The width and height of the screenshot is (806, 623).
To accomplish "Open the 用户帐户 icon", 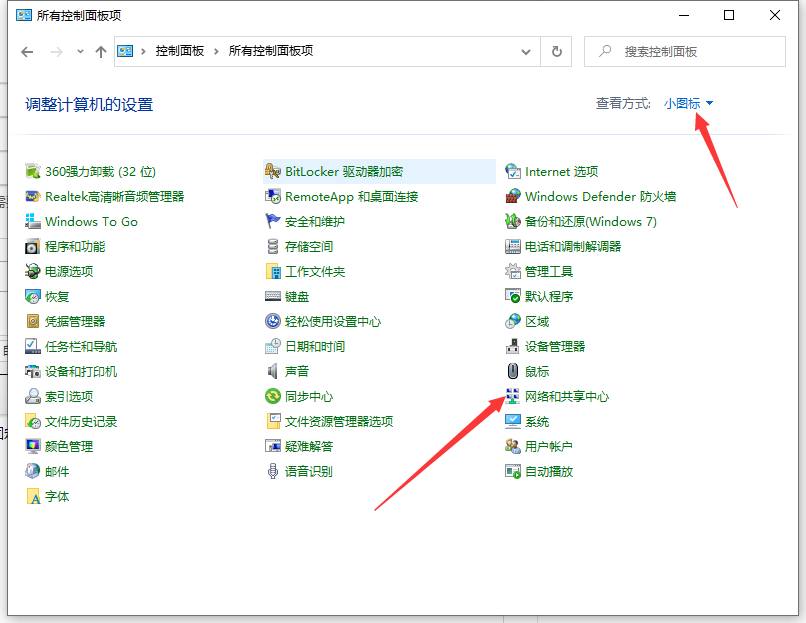I will (x=513, y=447).
